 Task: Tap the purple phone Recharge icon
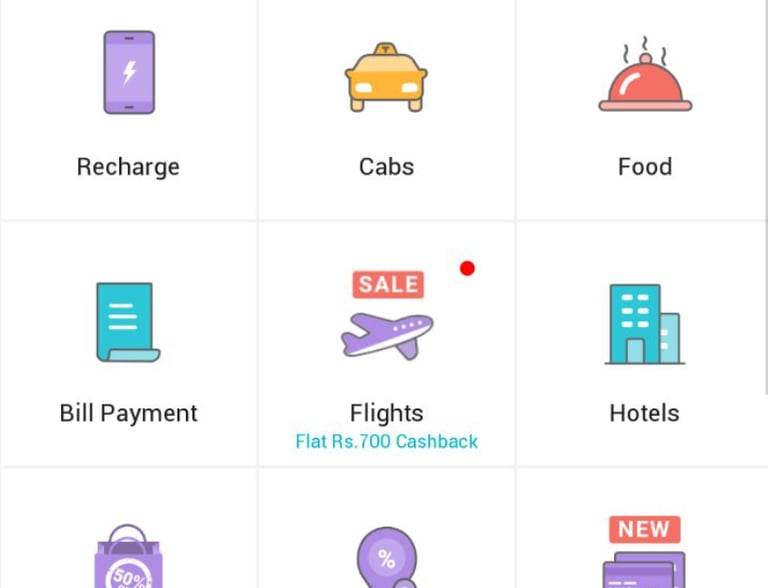pos(129,72)
